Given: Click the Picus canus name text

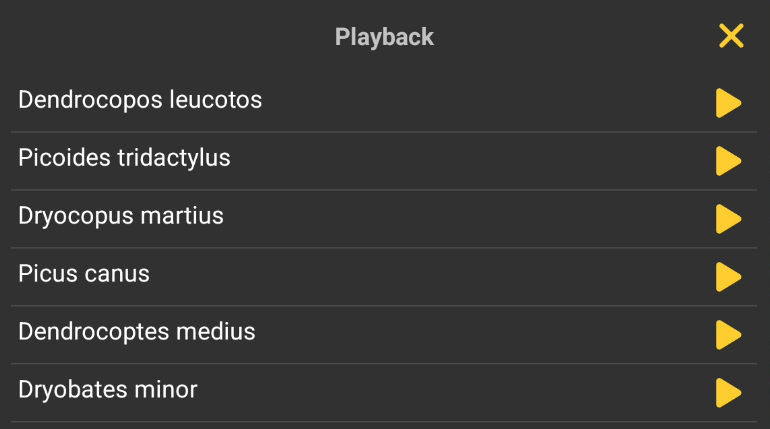Looking at the screenshot, I should point(84,274).
